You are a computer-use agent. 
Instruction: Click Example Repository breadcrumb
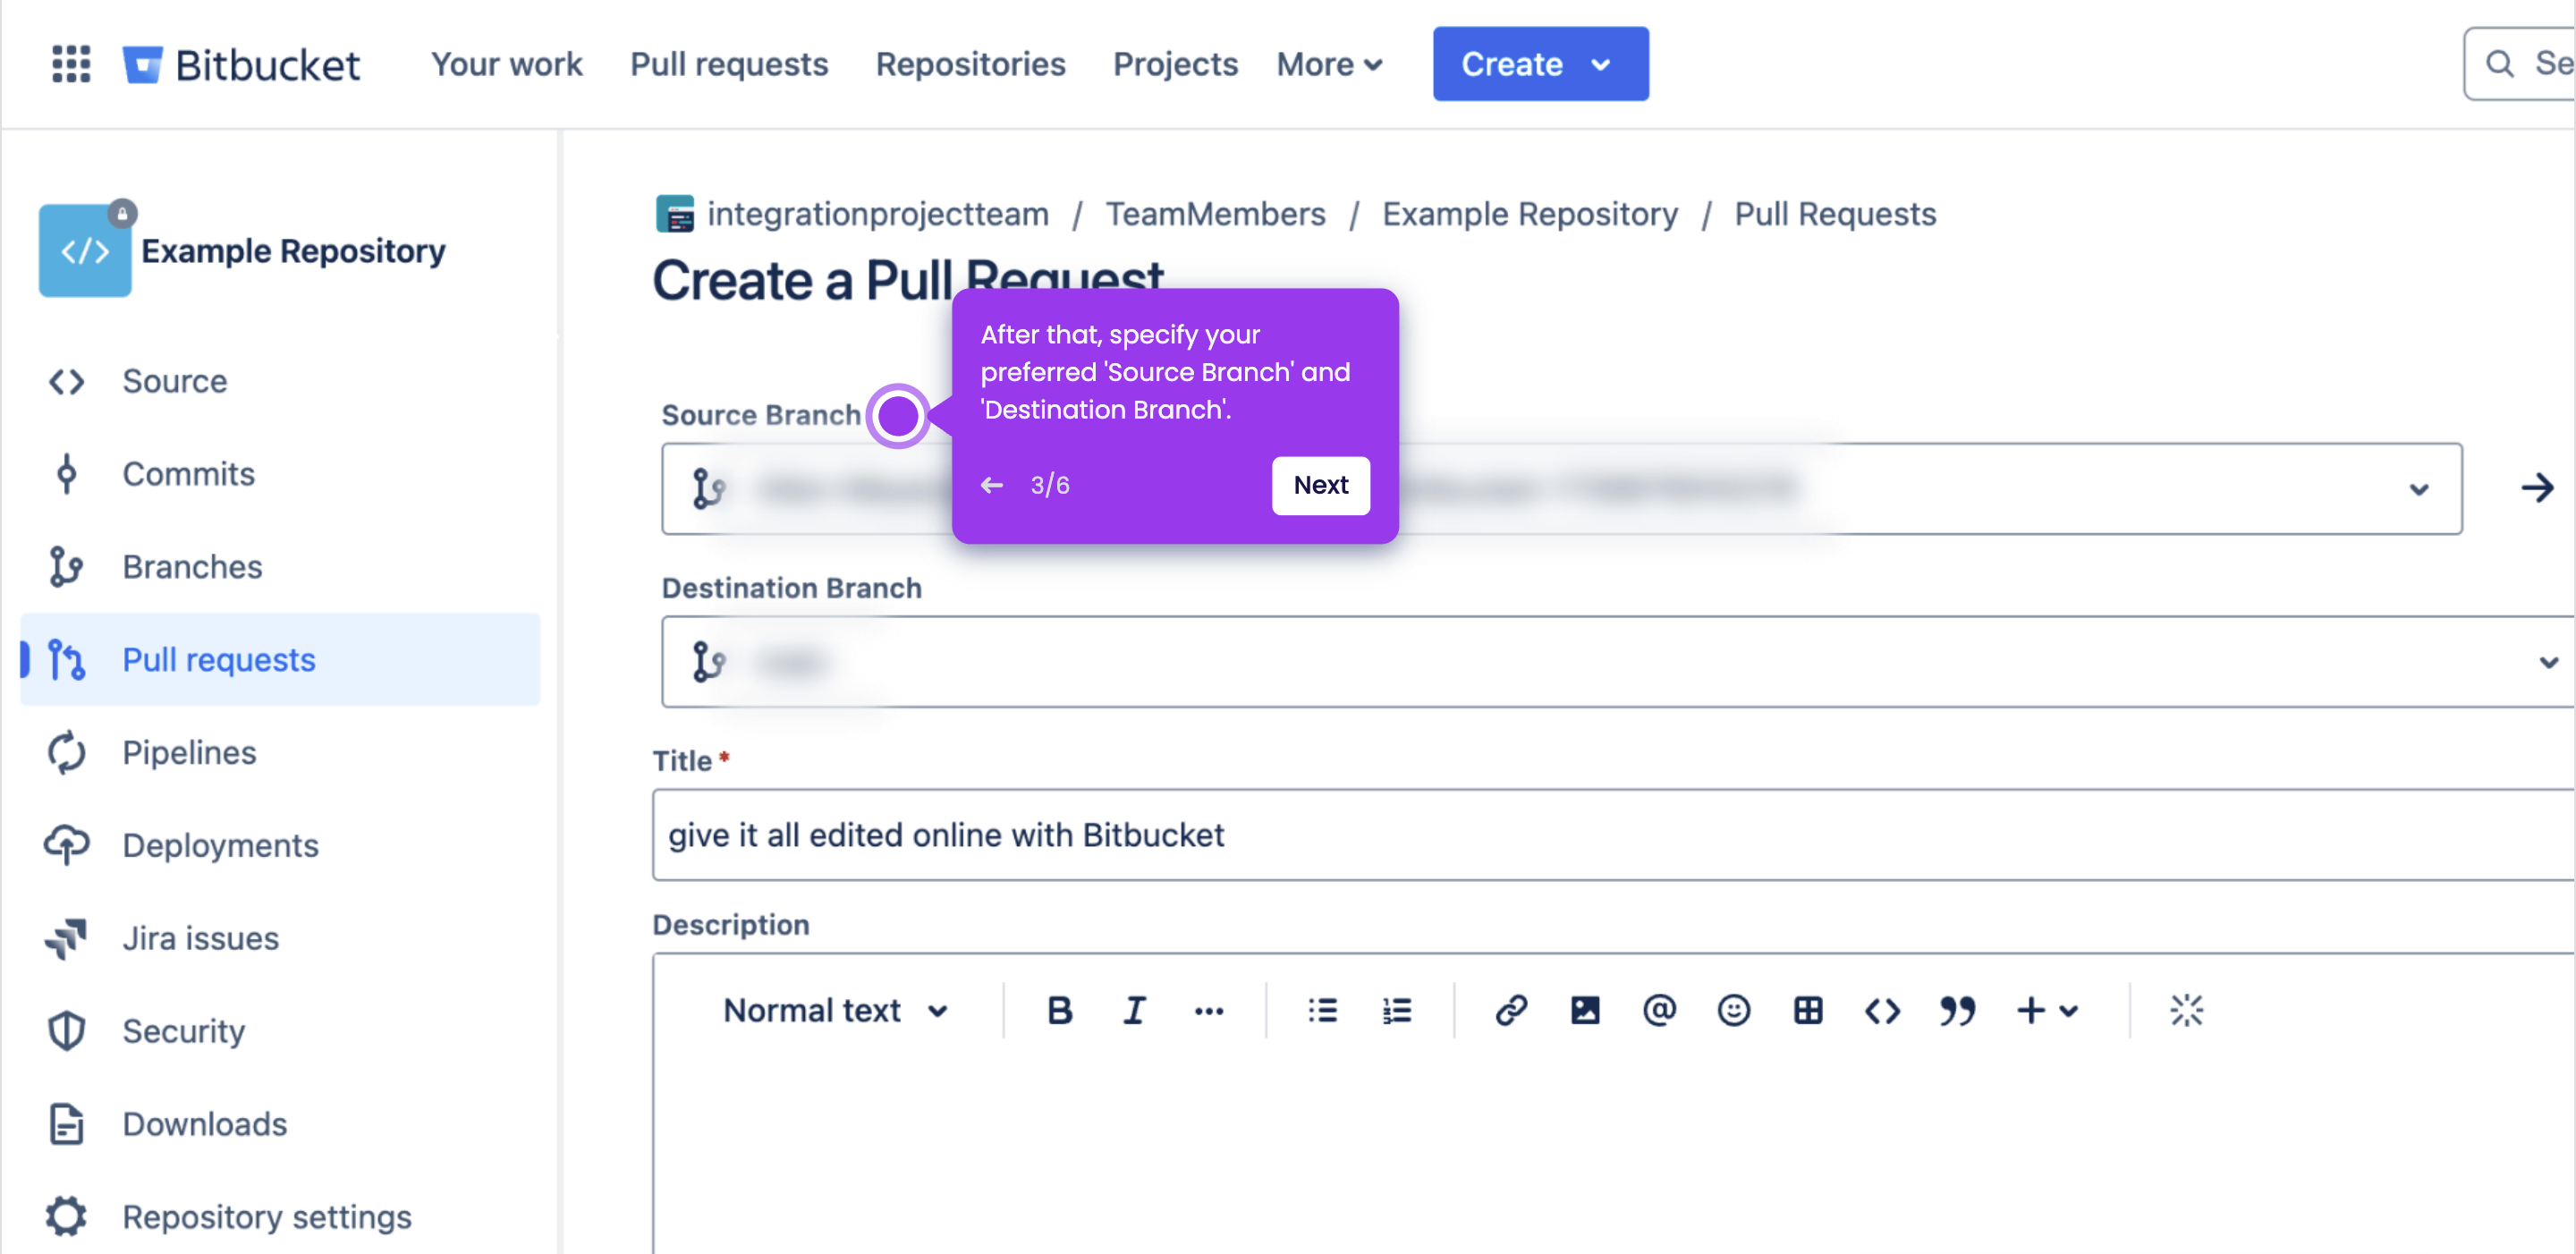coord(1530,214)
